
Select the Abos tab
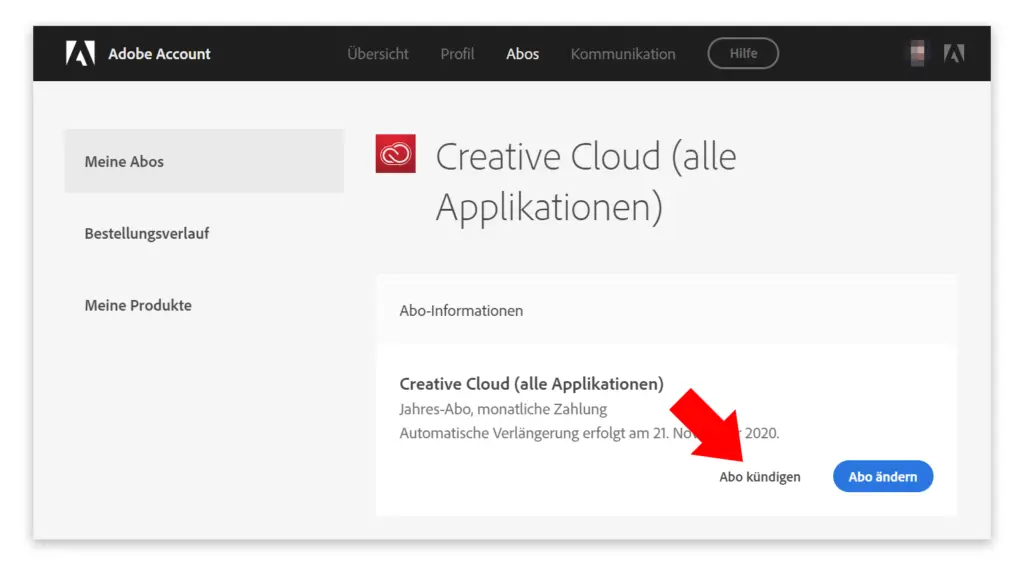(x=522, y=54)
